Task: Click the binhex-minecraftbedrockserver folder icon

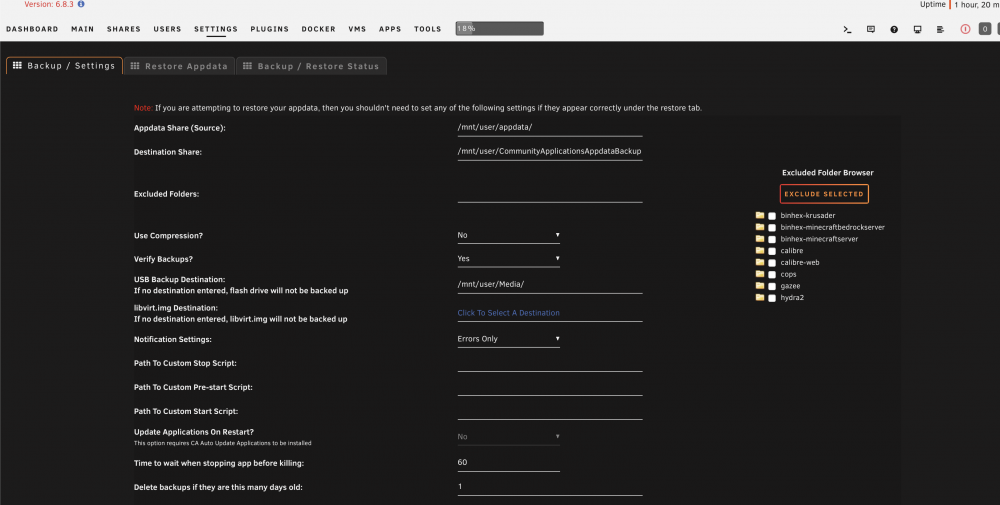Action: (x=760, y=227)
